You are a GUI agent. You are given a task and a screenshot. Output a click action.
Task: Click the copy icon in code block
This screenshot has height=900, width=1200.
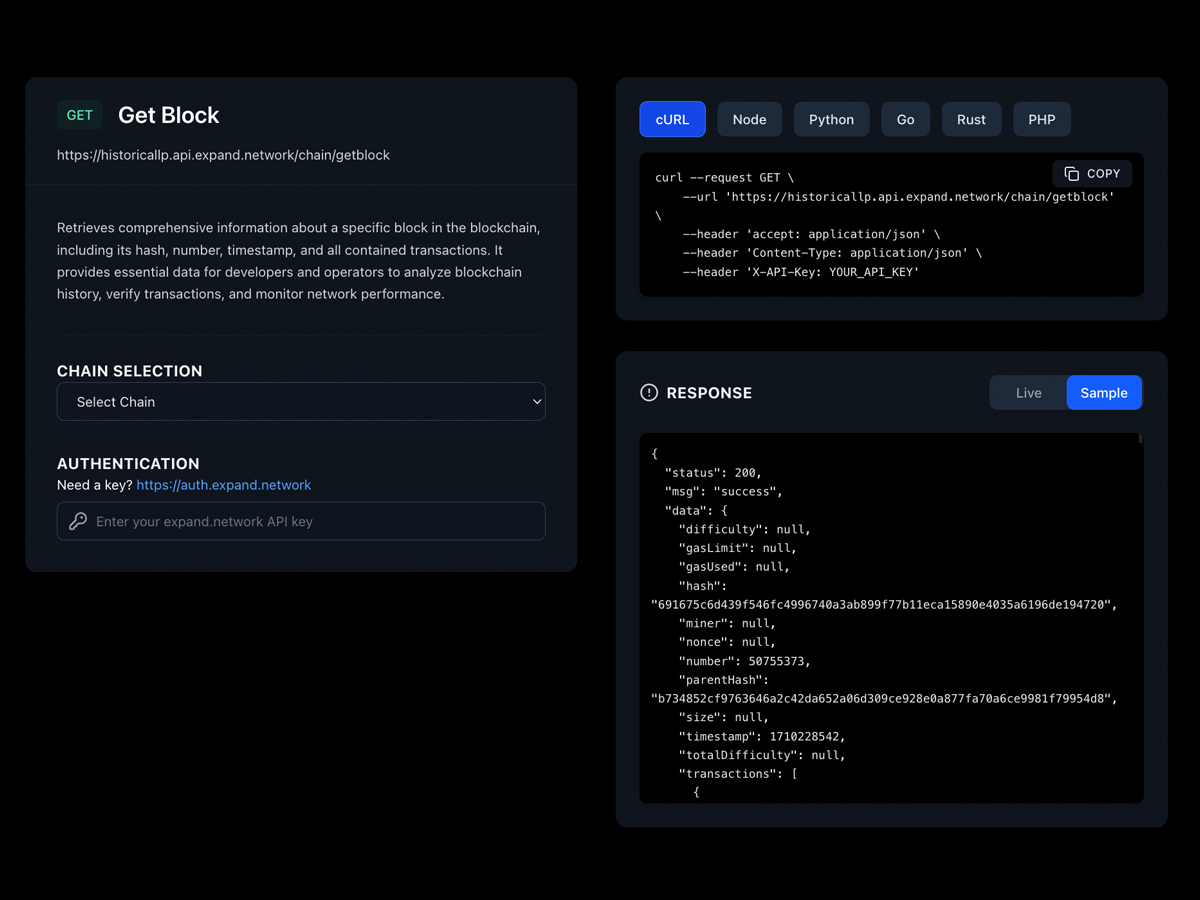(x=1071, y=173)
